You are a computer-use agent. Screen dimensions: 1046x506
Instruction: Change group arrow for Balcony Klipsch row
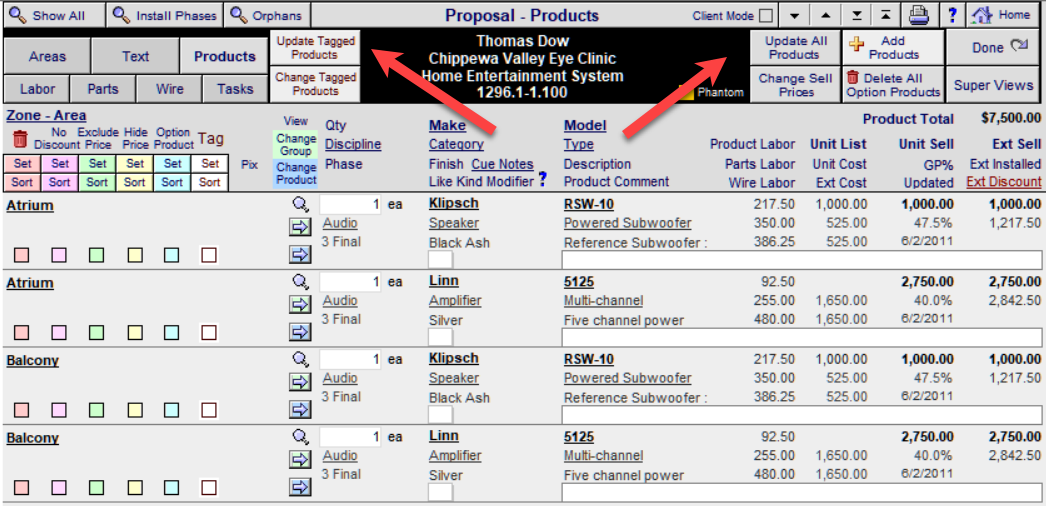tap(300, 382)
